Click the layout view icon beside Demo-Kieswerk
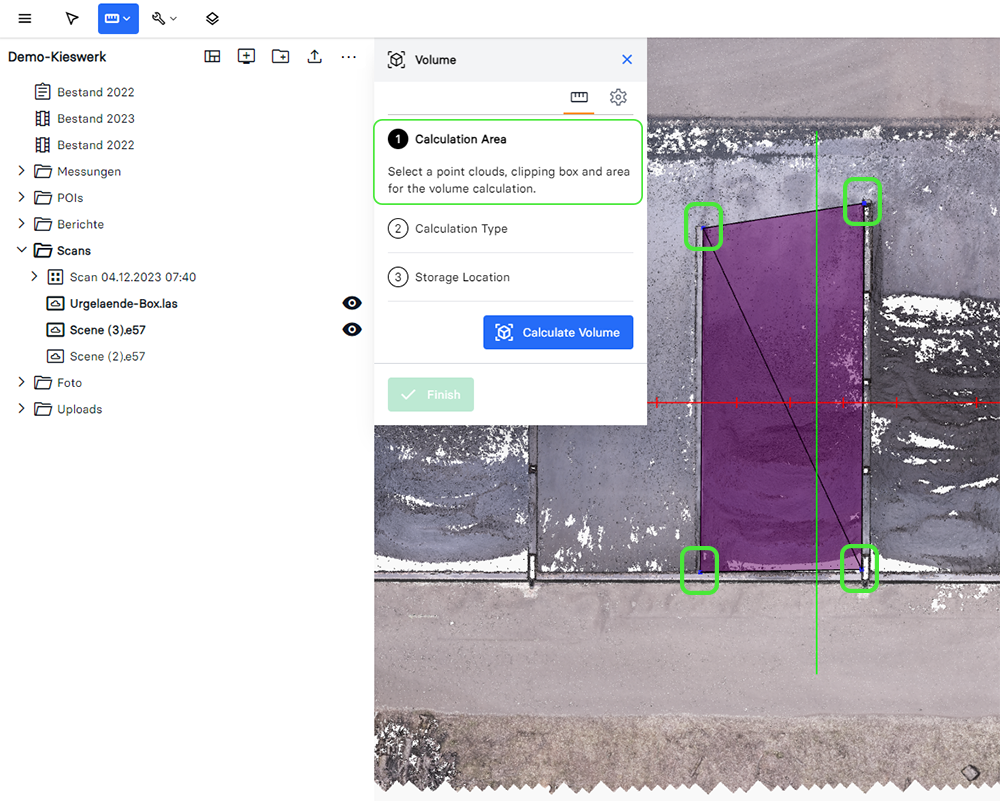Screen dimensions: 1000x801 (x=212, y=57)
